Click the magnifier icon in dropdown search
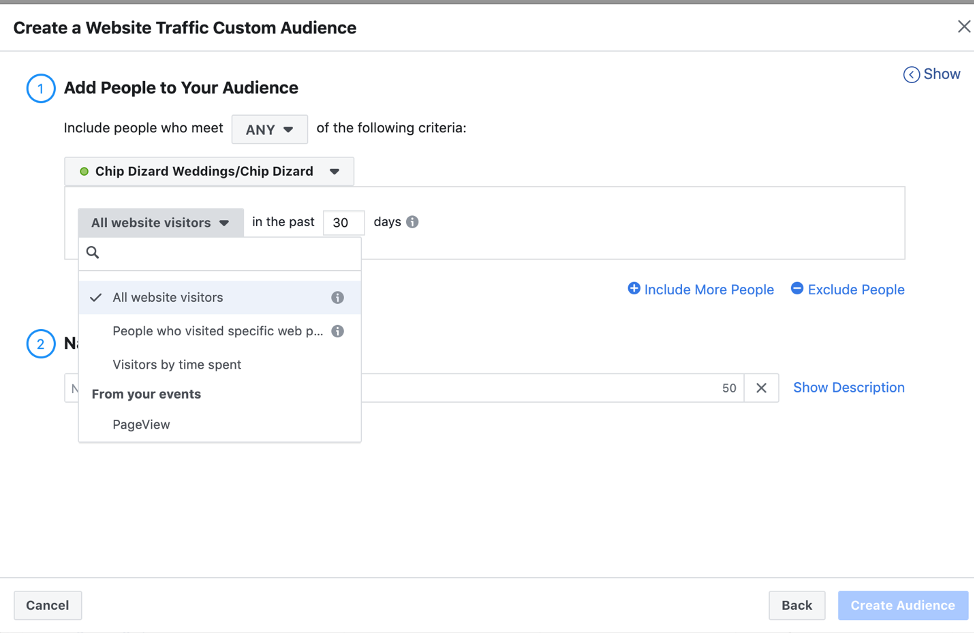Screen dimensions: 974x633 tap(93, 252)
